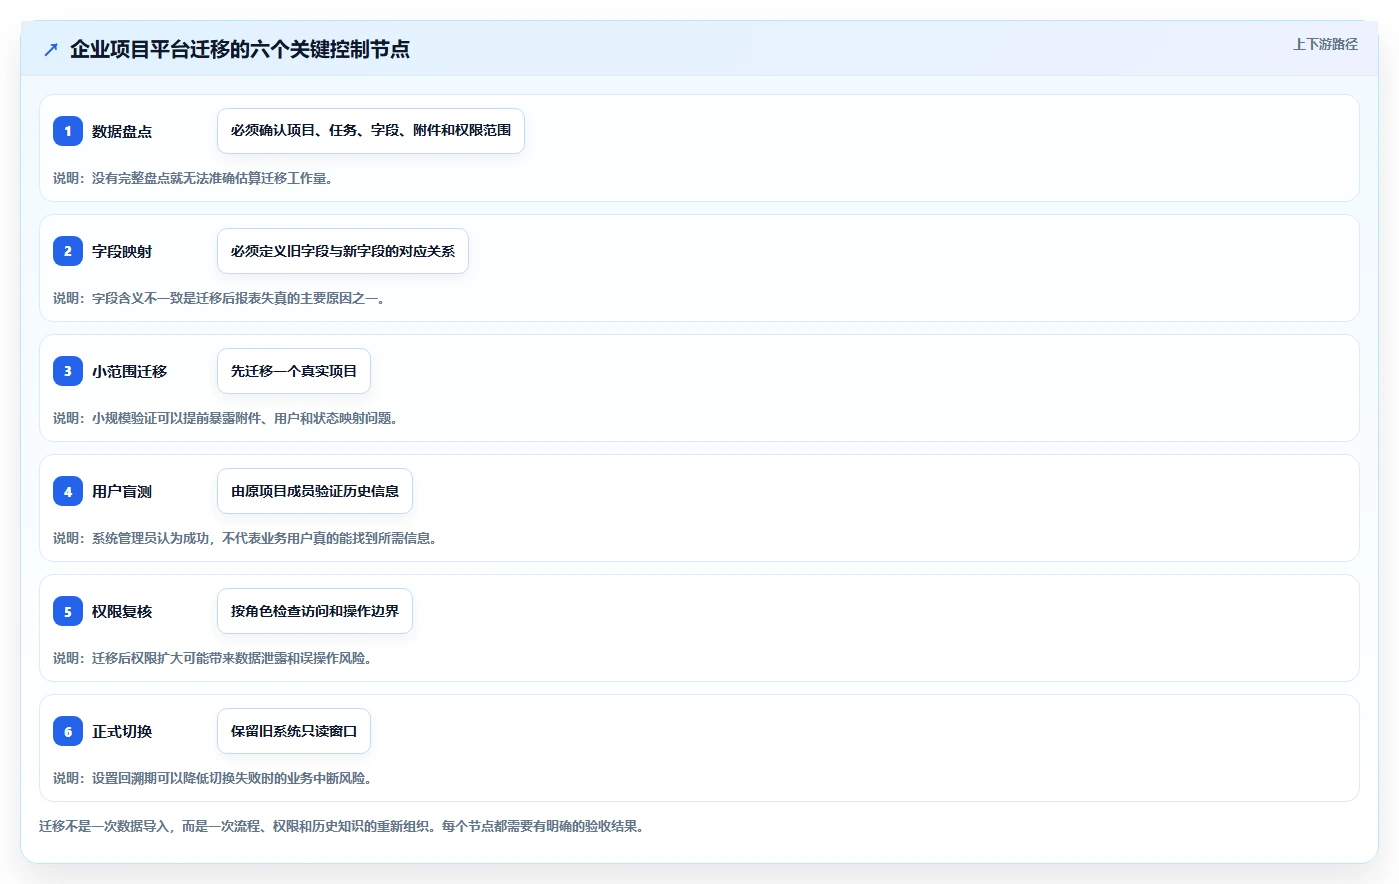Click the footer sentence 迁移不是一次数据导入
Screen dimensions: 1399x884
pyautogui.click(x=344, y=826)
